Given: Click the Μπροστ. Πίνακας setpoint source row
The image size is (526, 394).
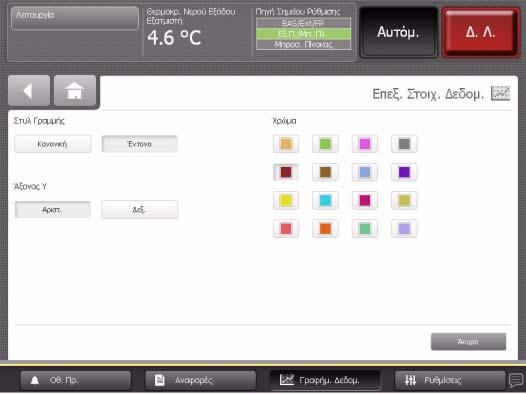Looking at the screenshot, I should [x=304, y=44].
